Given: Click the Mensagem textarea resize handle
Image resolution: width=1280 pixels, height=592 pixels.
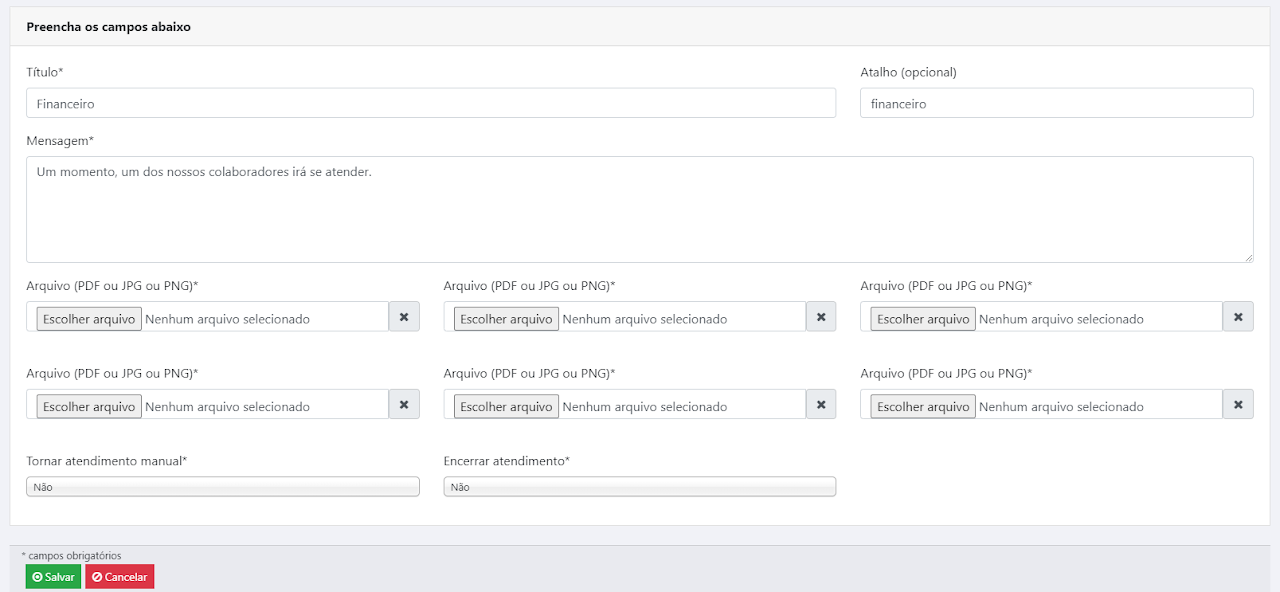Looking at the screenshot, I should pyautogui.click(x=1248, y=258).
